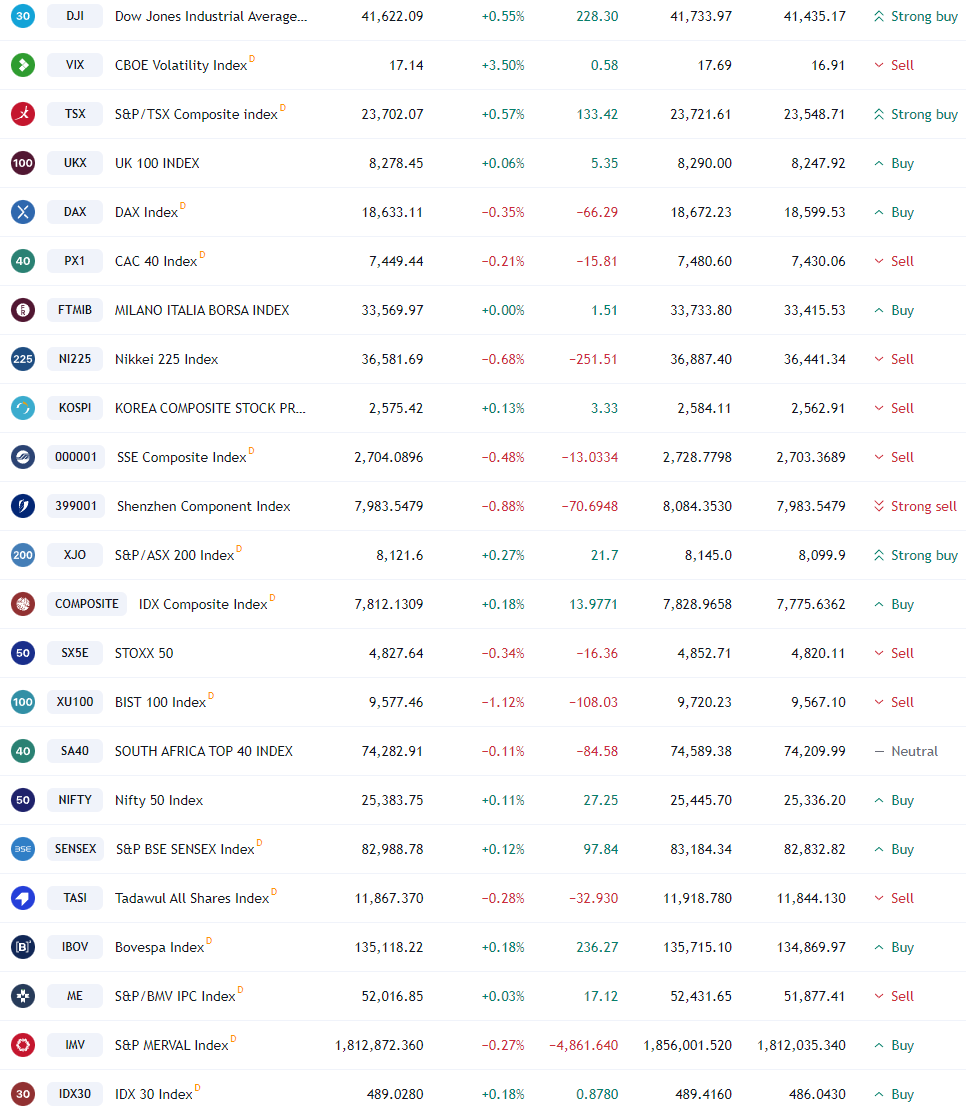Viewport: 966px width, 1107px height.
Task: Click the S&P/BMV IPC logo icon
Action: click(23, 996)
